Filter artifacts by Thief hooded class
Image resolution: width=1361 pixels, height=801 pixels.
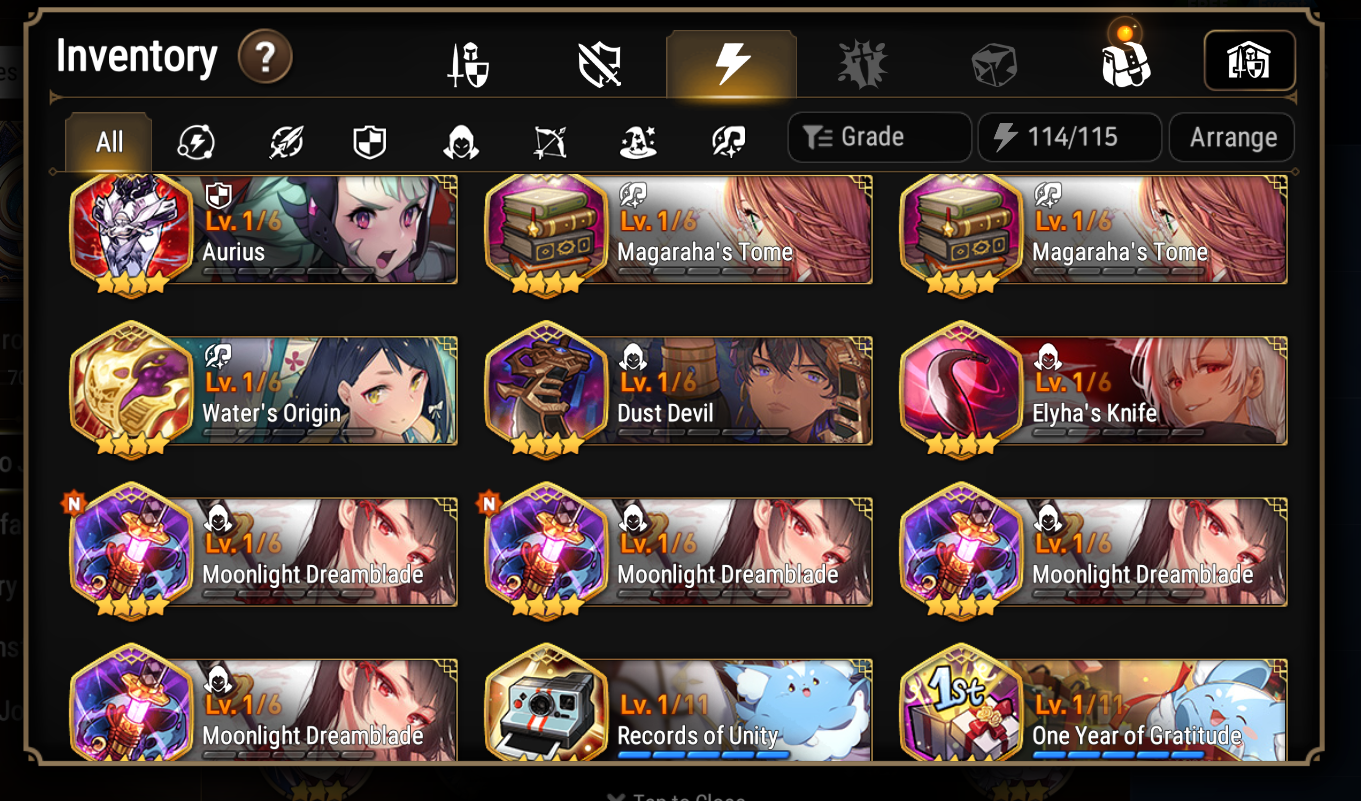[x=461, y=142]
